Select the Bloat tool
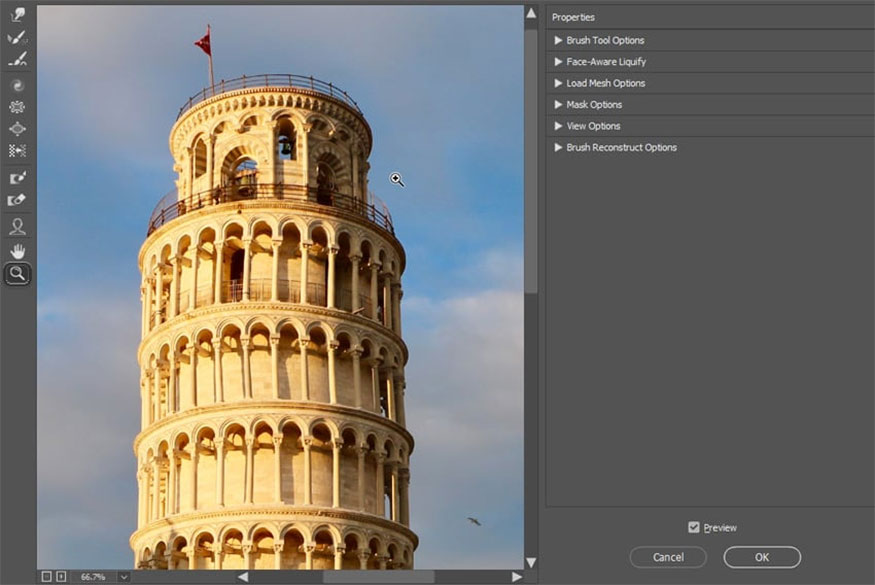Image resolution: width=875 pixels, height=585 pixels. point(17,129)
